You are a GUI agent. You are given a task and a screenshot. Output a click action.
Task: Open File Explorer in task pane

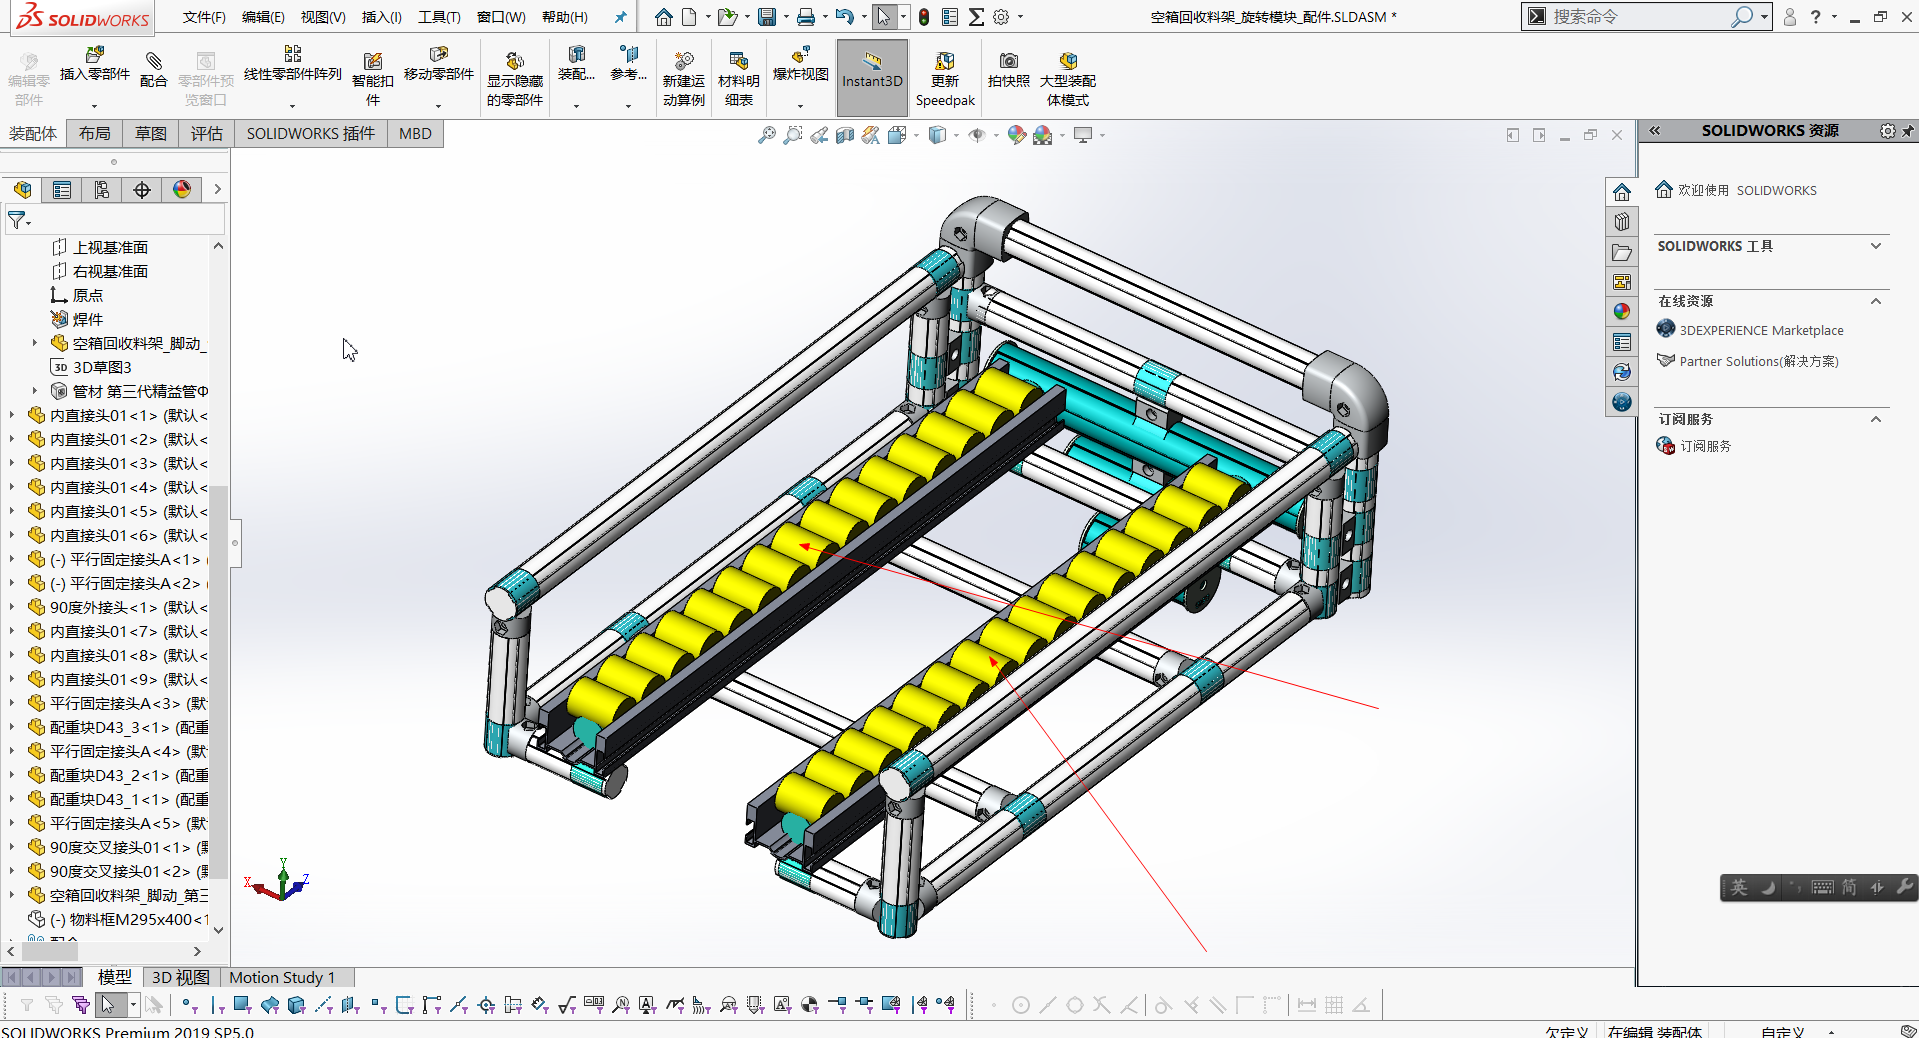pos(1622,252)
